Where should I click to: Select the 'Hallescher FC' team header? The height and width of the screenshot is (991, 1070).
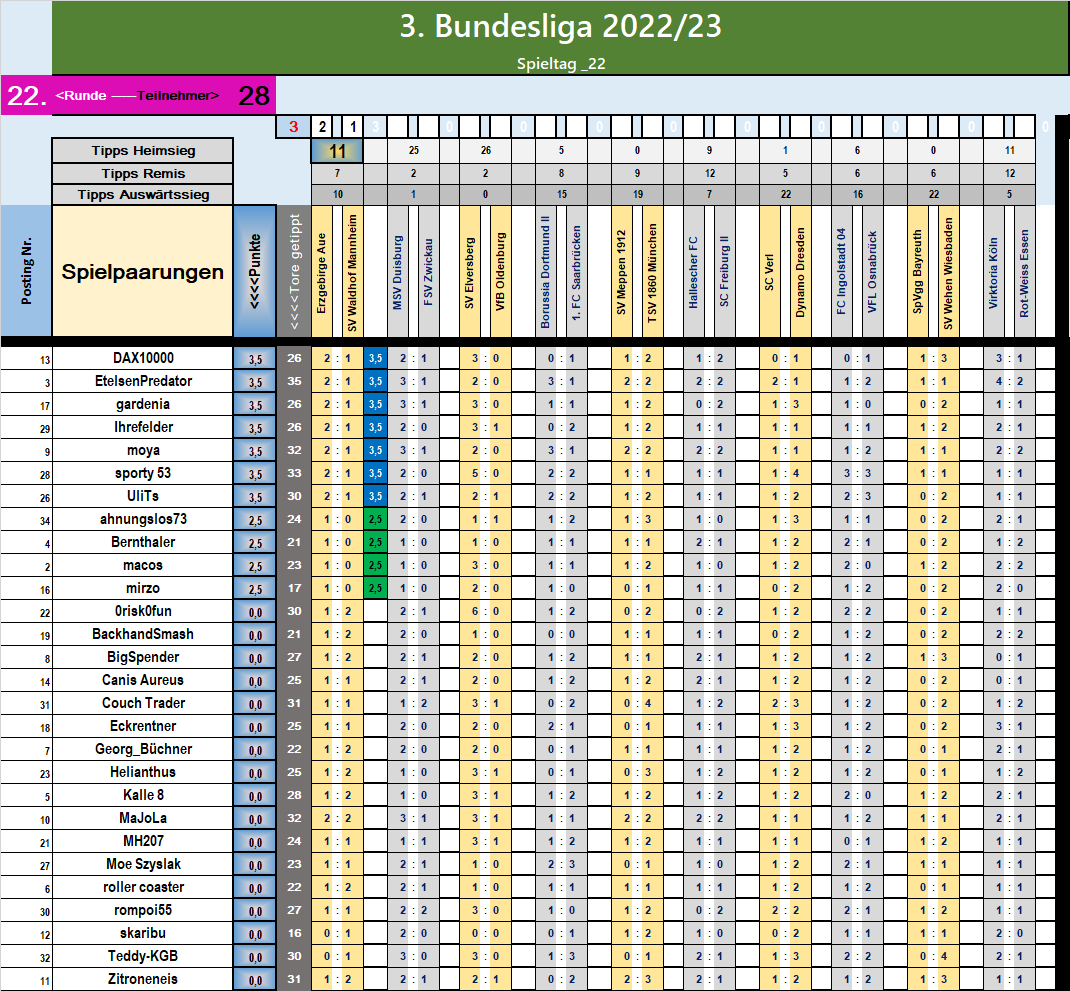coord(693,272)
